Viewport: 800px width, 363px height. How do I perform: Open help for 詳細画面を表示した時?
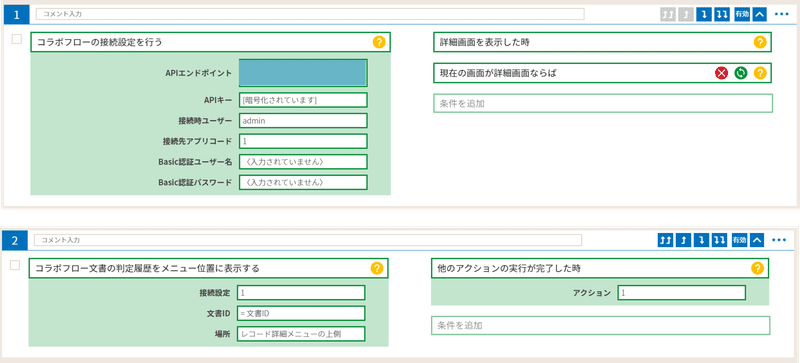[x=760, y=42]
